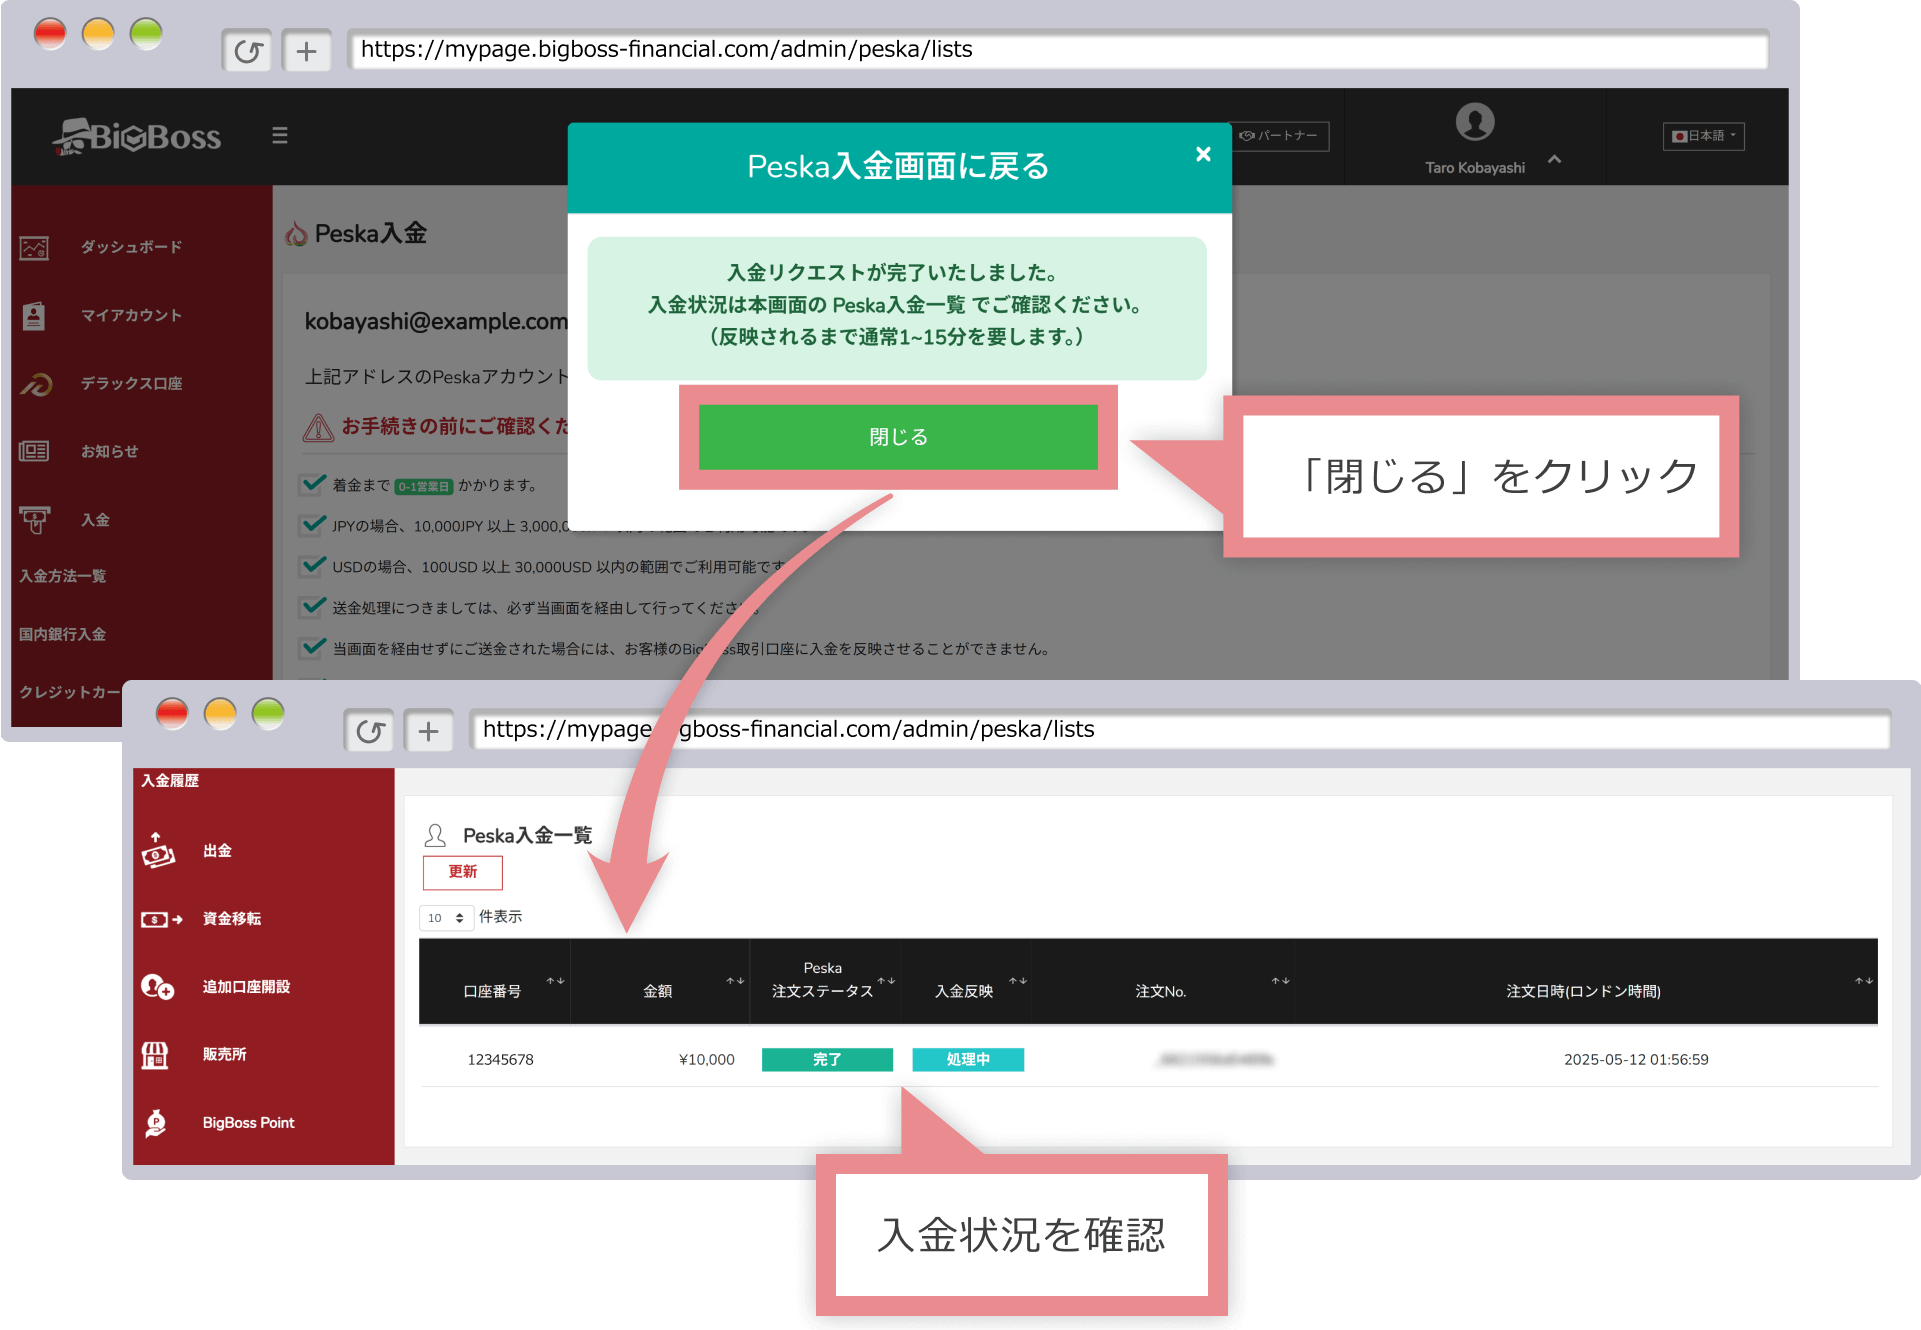Open the 10 件表示 rows-per-page selector
Screen dimensions: 1921x1330
click(446, 918)
